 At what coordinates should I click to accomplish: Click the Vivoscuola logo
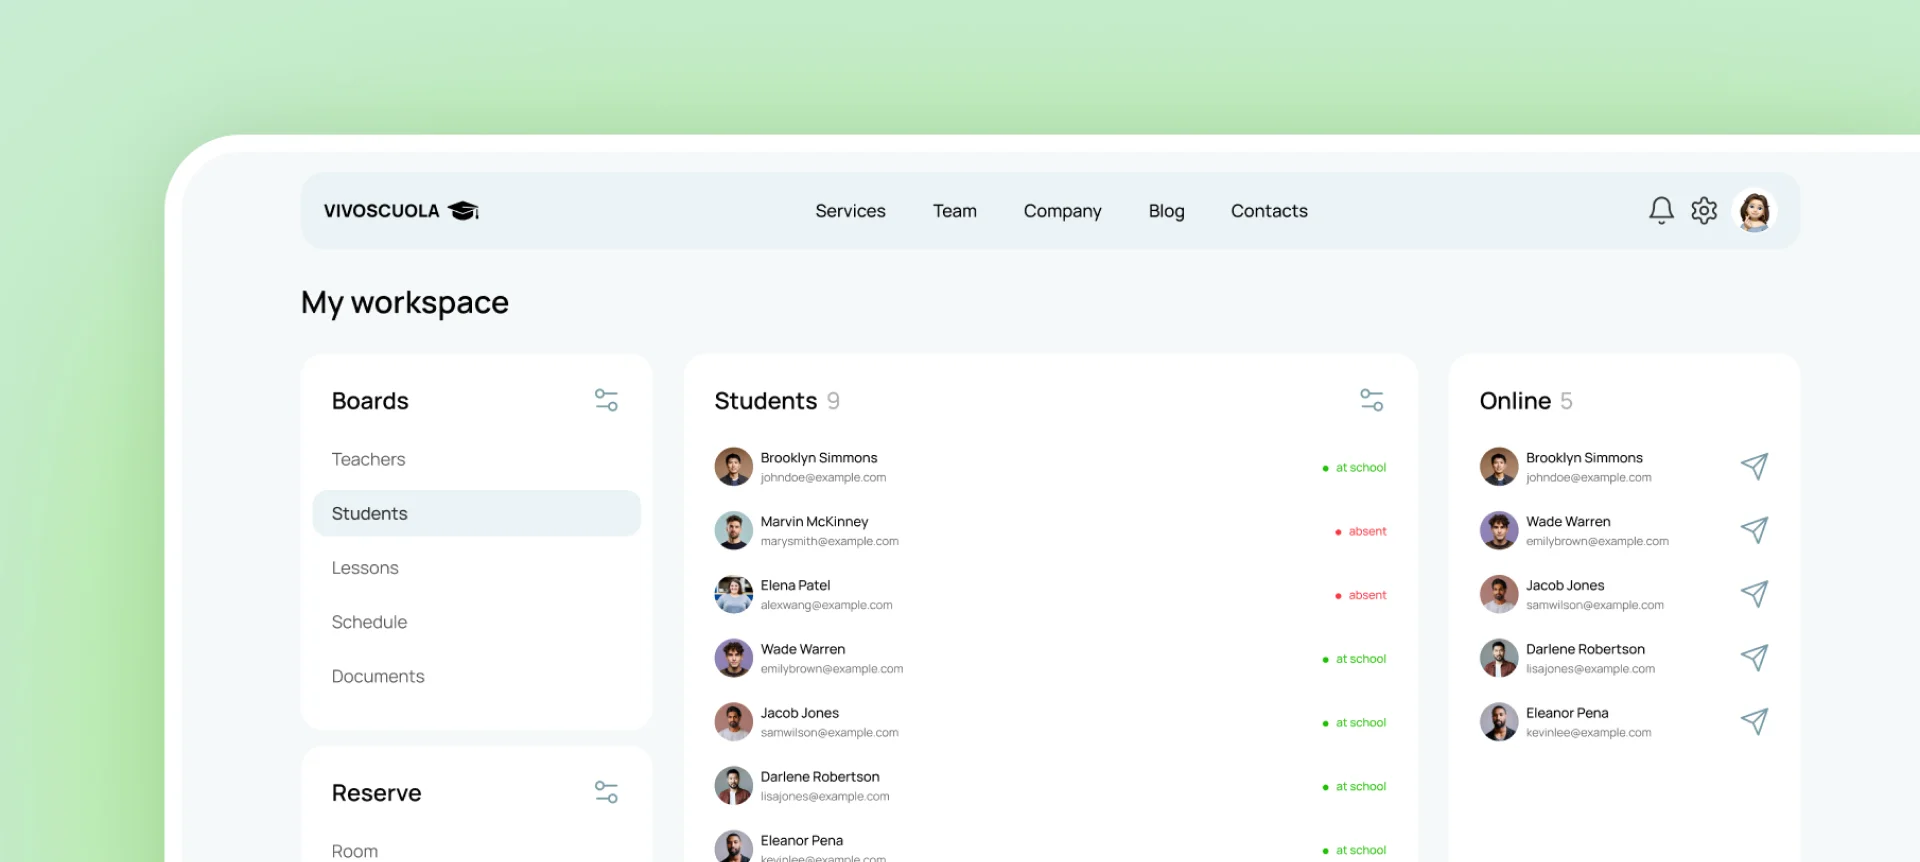[401, 211]
